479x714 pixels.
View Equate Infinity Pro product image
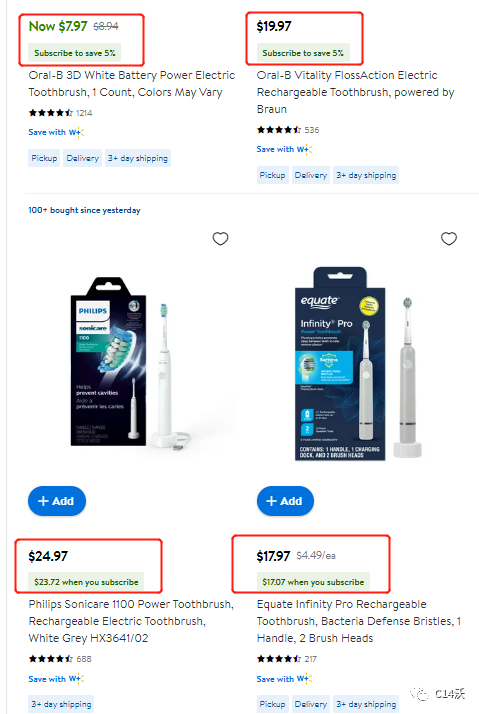pyautogui.click(x=358, y=363)
